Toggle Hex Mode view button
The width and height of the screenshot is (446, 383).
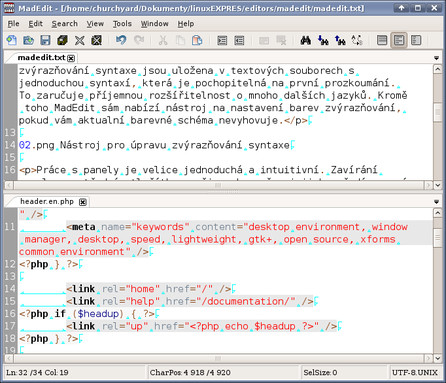point(416,40)
